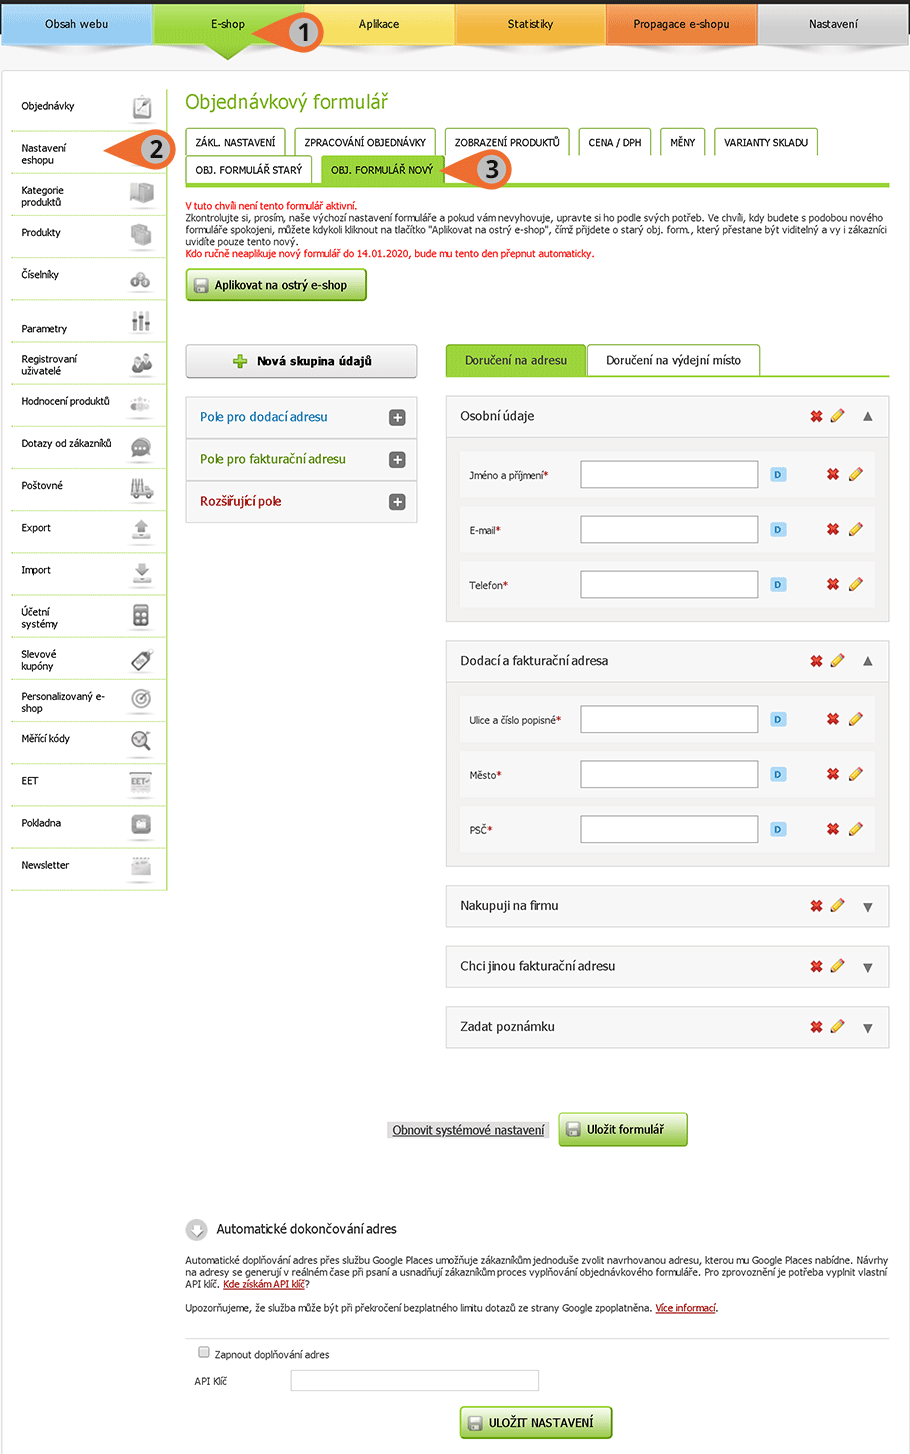Click Nová skupina údajů button

click(301, 361)
